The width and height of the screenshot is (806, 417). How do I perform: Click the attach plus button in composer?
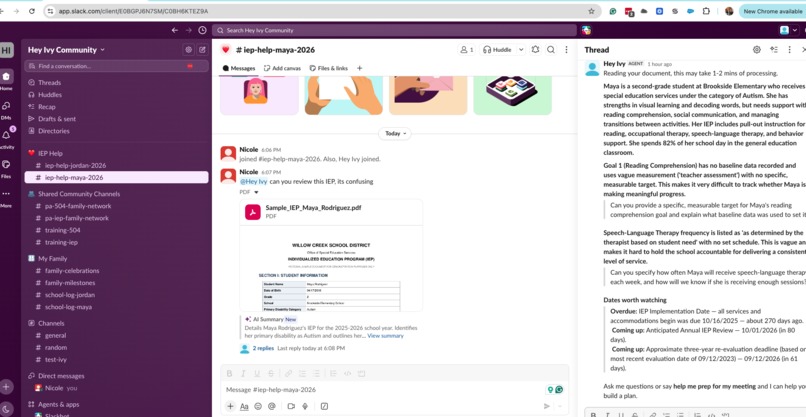(x=230, y=406)
